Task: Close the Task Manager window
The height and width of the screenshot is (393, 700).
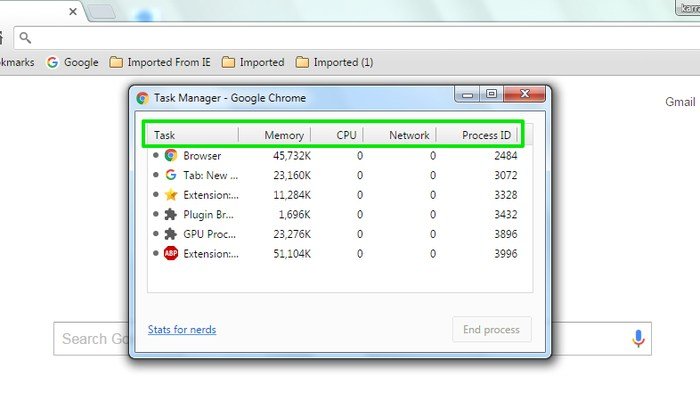Action: 525,94
